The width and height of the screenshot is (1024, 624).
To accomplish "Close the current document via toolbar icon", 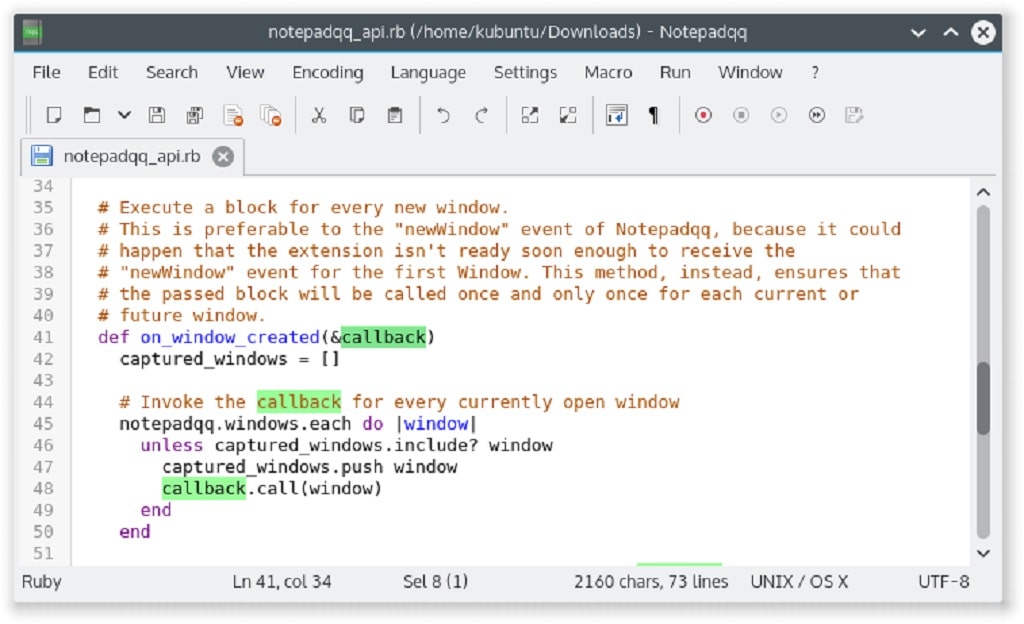I will (x=232, y=115).
